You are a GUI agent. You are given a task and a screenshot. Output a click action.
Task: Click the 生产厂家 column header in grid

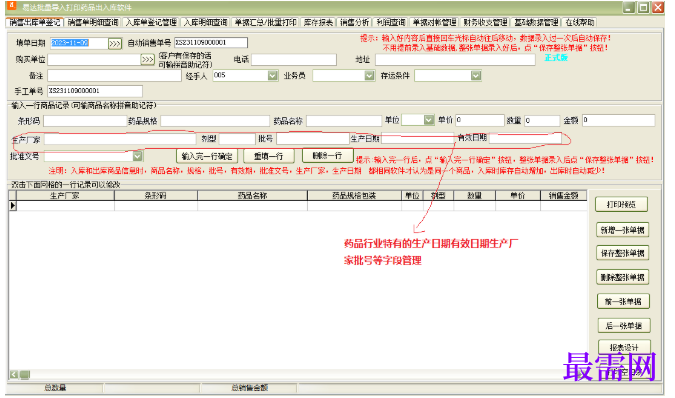[65, 196]
